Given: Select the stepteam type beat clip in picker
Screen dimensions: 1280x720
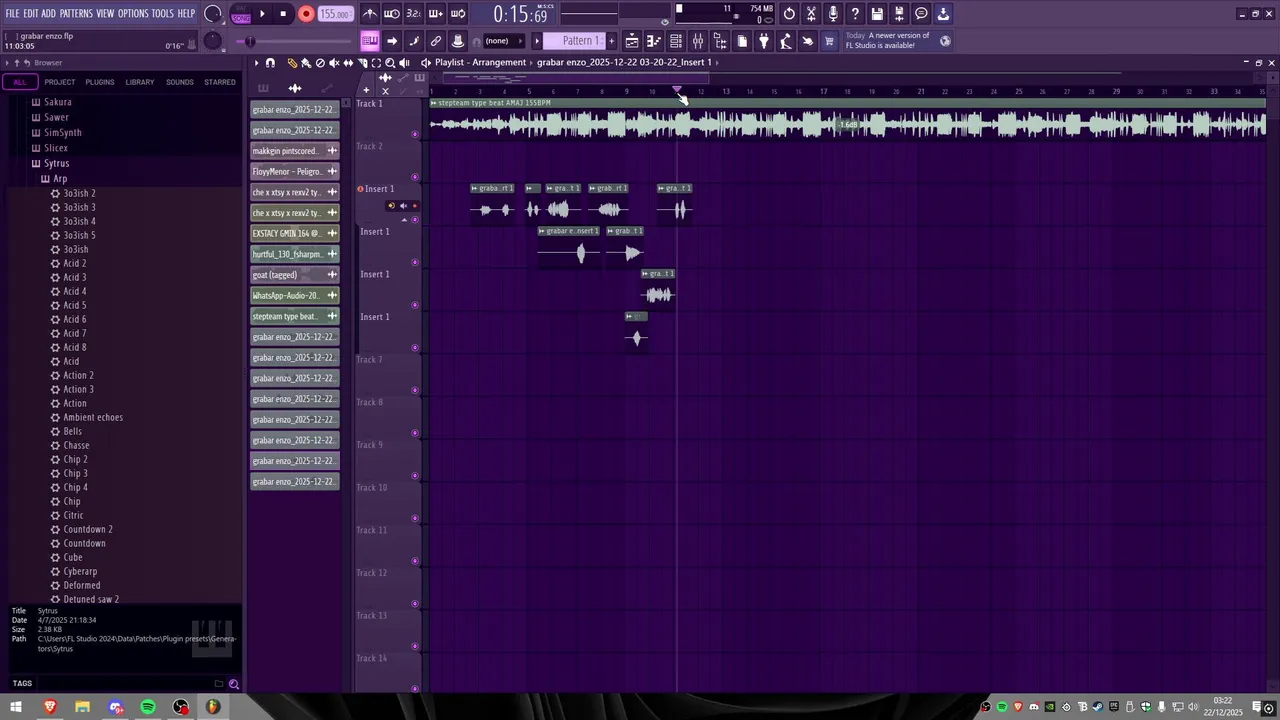Looking at the screenshot, I should coord(295,316).
